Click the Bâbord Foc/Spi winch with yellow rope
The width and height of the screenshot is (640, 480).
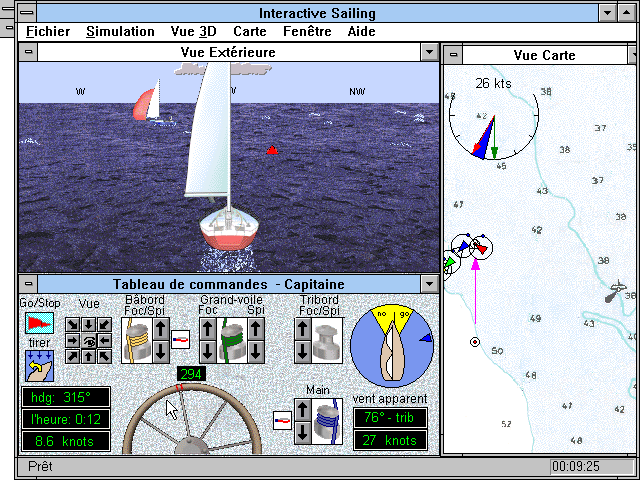point(137,341)
